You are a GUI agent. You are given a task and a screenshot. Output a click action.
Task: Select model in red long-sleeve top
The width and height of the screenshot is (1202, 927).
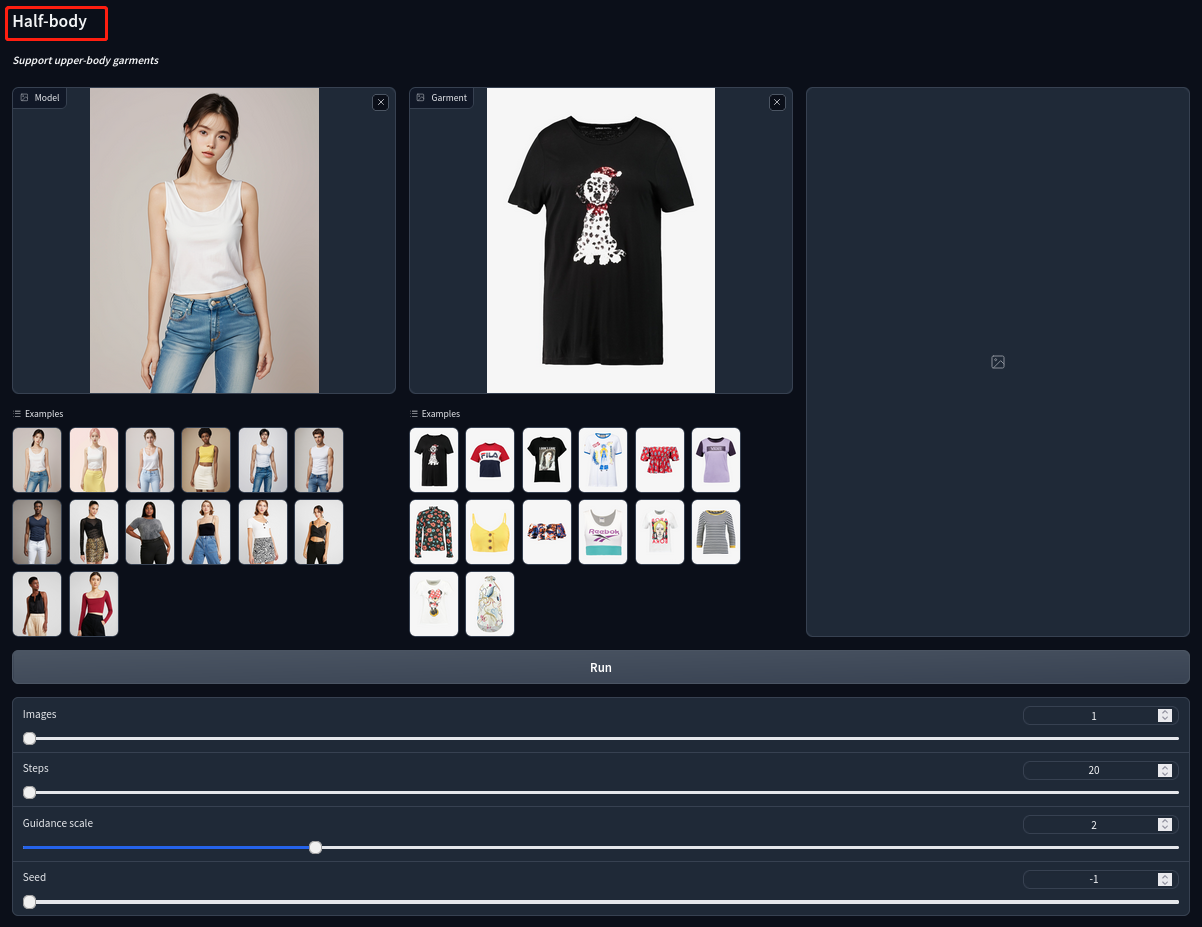coord(94,604)
